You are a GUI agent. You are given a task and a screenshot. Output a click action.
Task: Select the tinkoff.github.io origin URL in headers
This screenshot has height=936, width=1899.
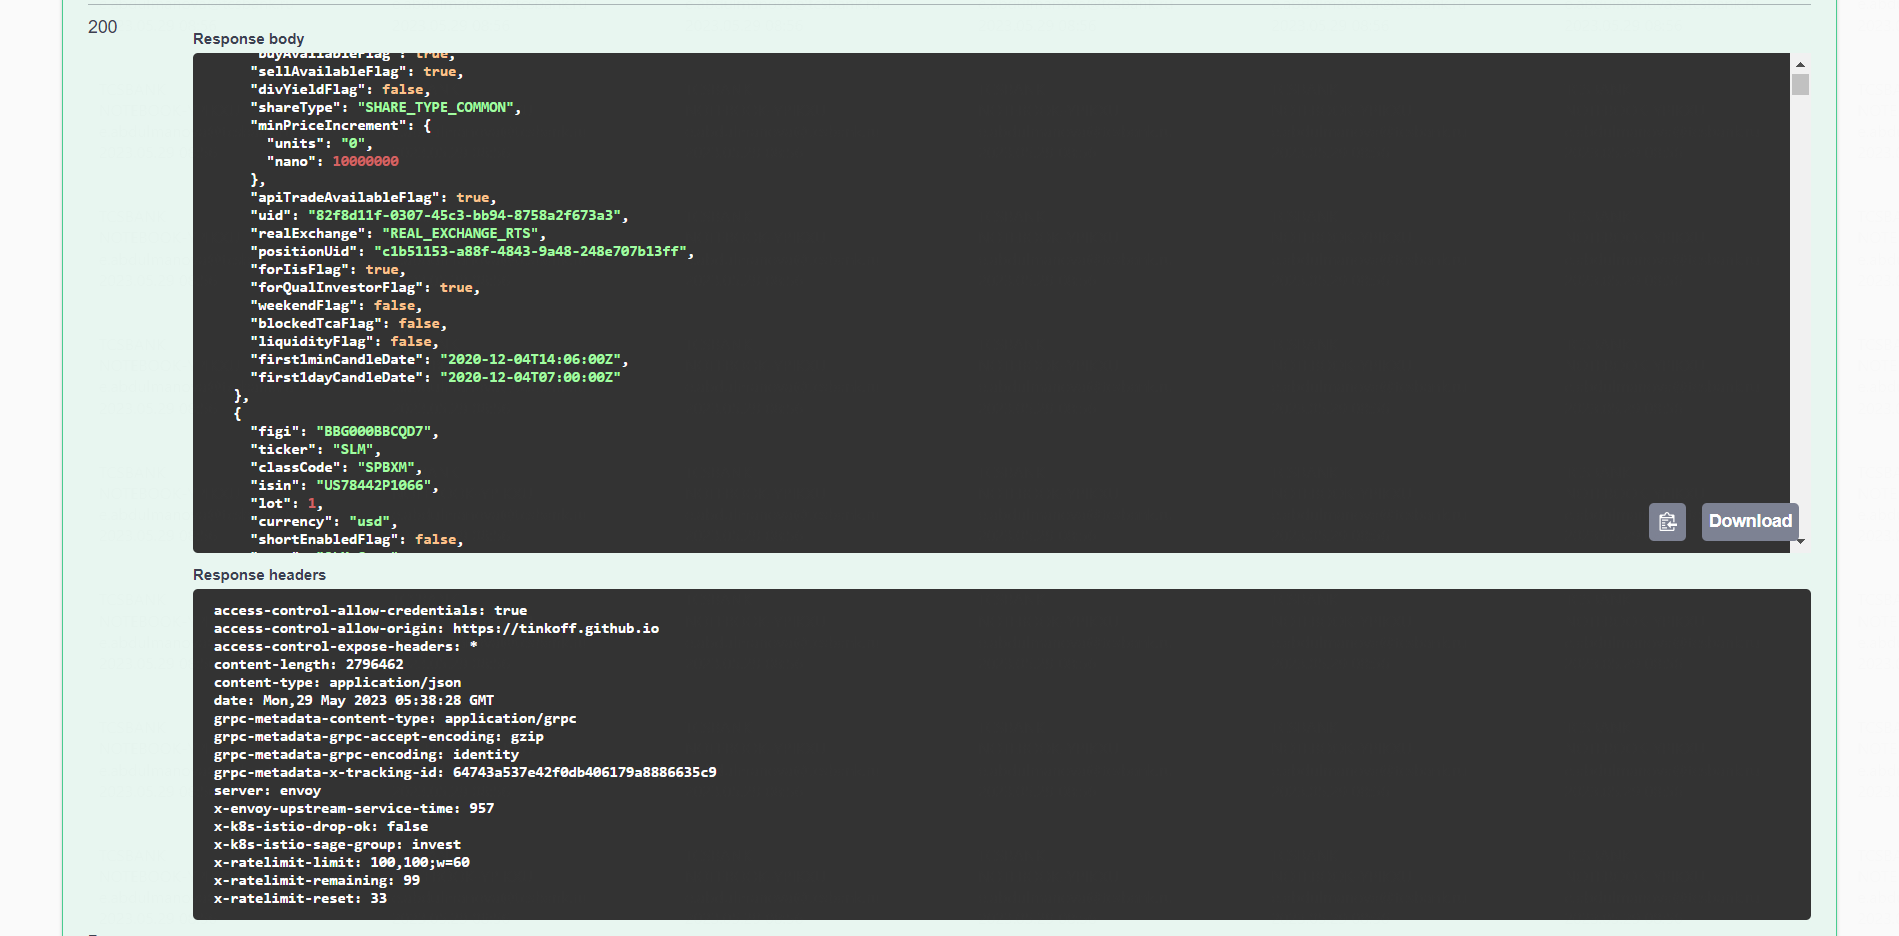pos(556,628)
